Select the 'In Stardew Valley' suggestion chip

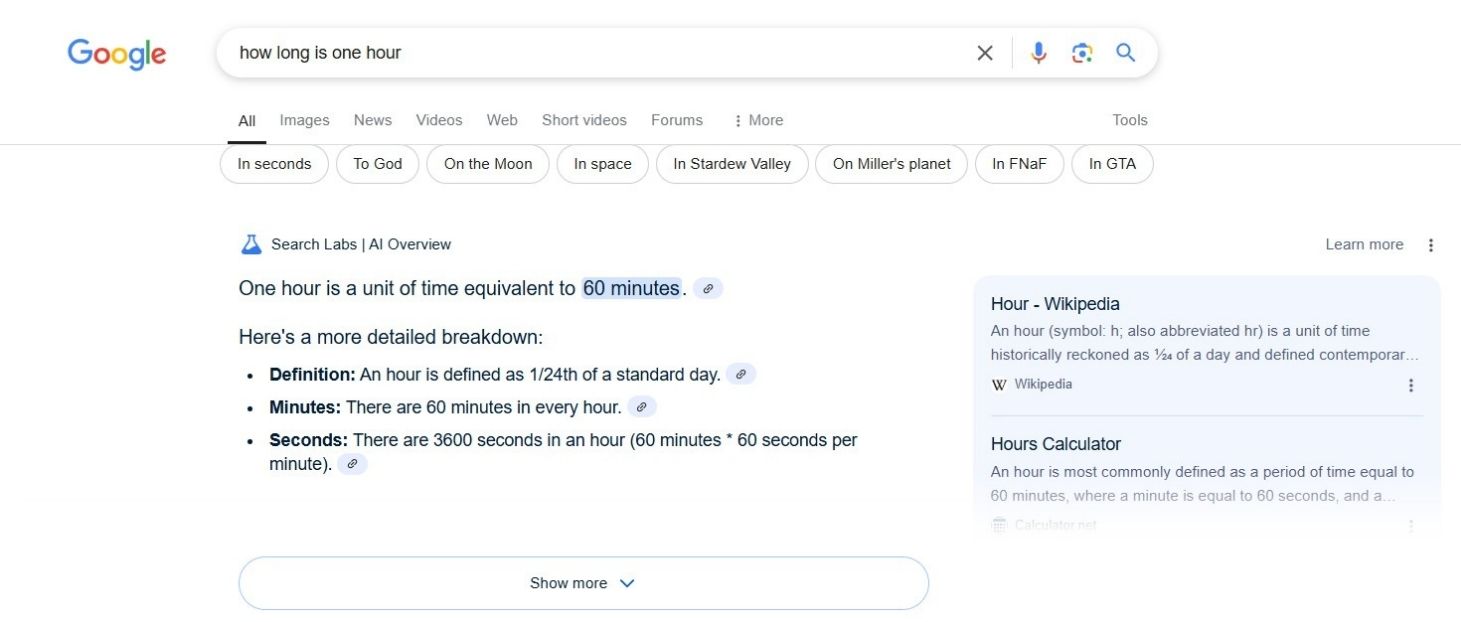point(732,164)
